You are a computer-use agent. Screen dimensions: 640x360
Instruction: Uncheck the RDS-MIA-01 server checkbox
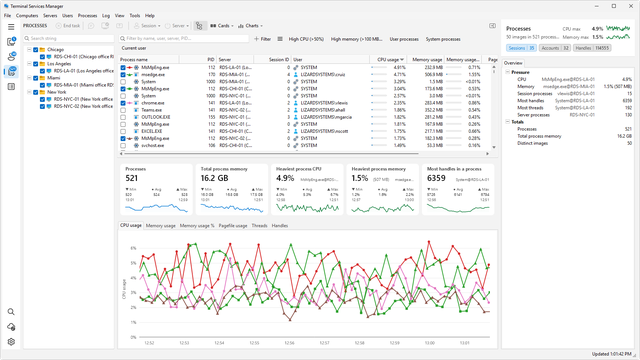42,85
